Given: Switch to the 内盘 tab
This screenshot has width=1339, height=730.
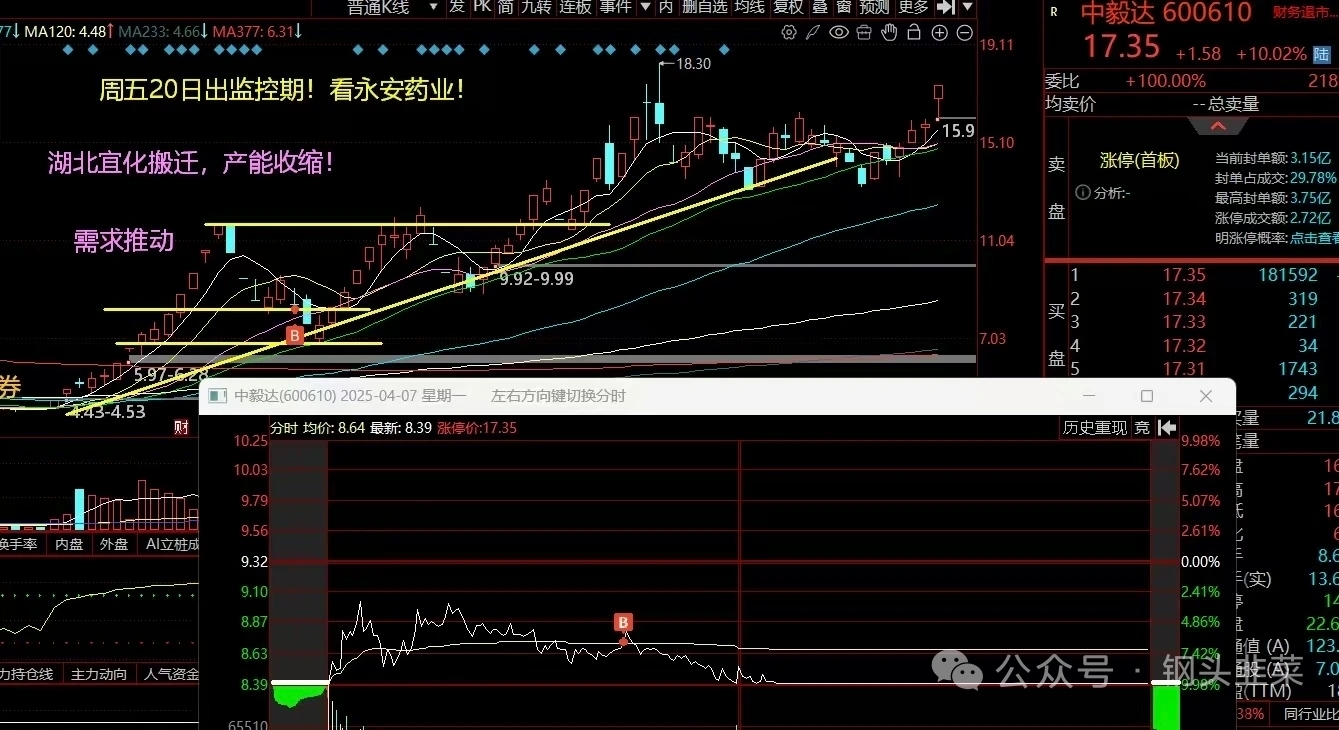Looking at the screenshot, I should pos(69,545).
